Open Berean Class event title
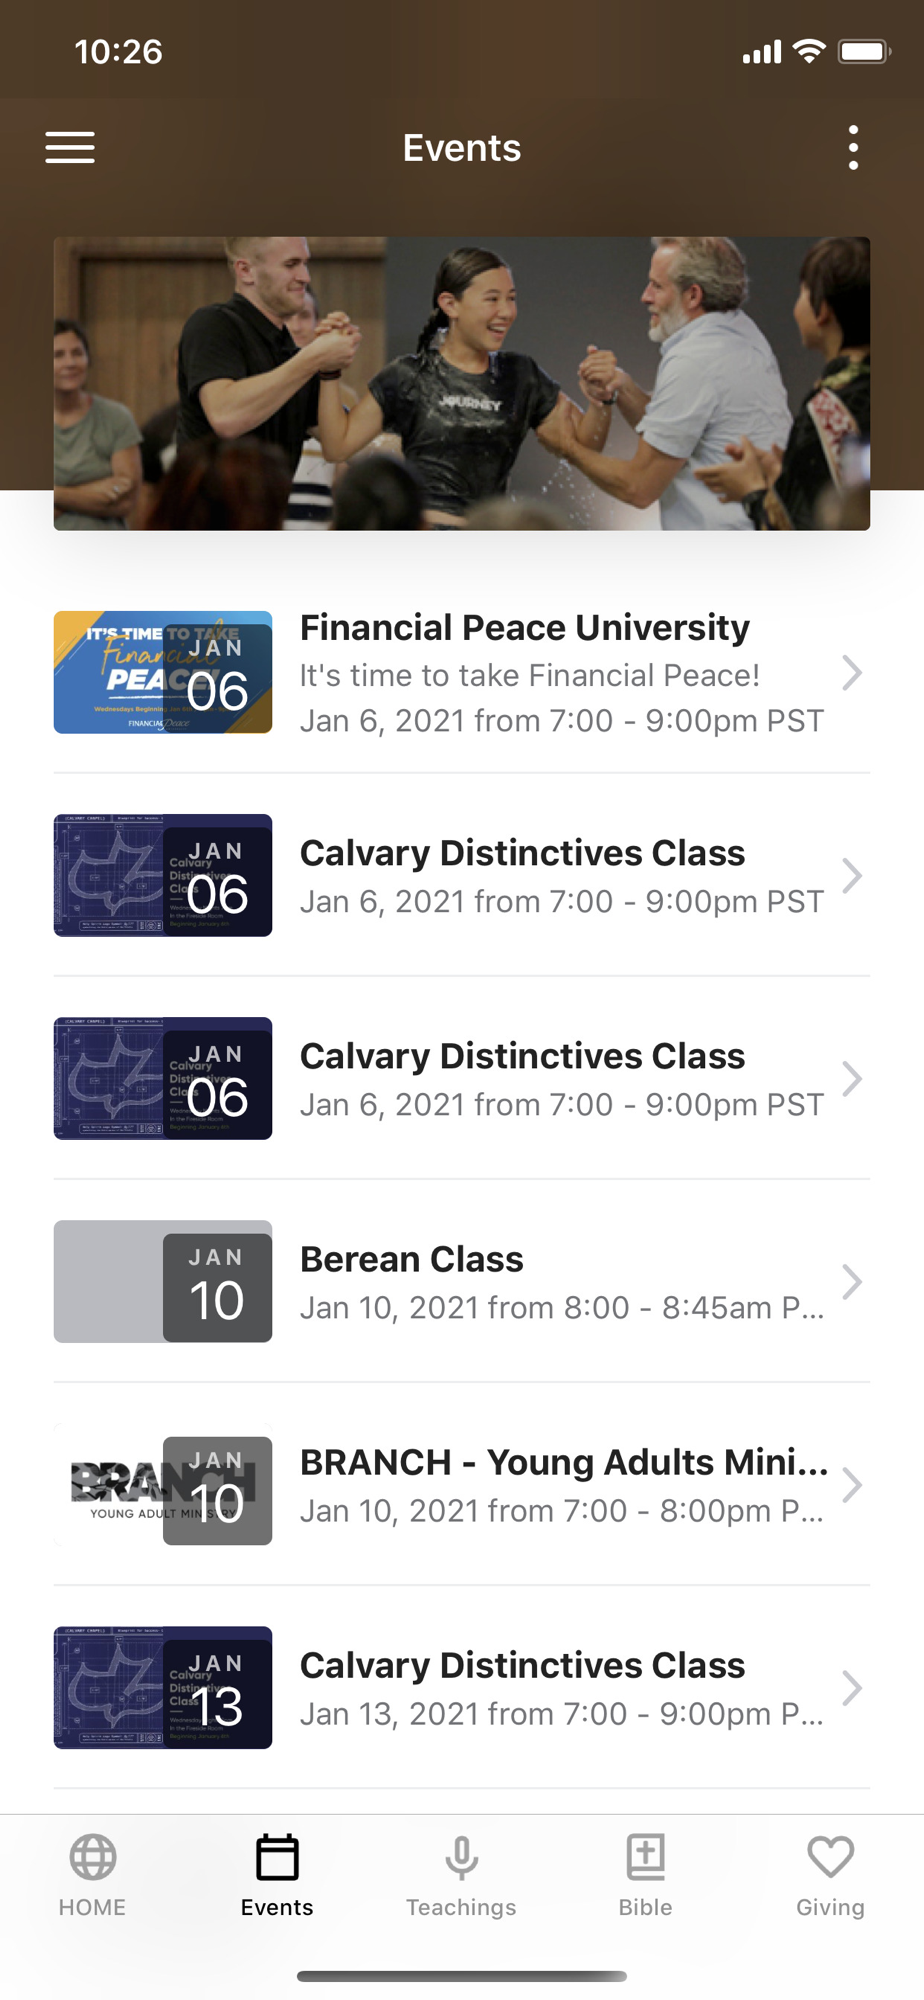The height and width of the screenshot is (2000, 924). coord(412,1259)
